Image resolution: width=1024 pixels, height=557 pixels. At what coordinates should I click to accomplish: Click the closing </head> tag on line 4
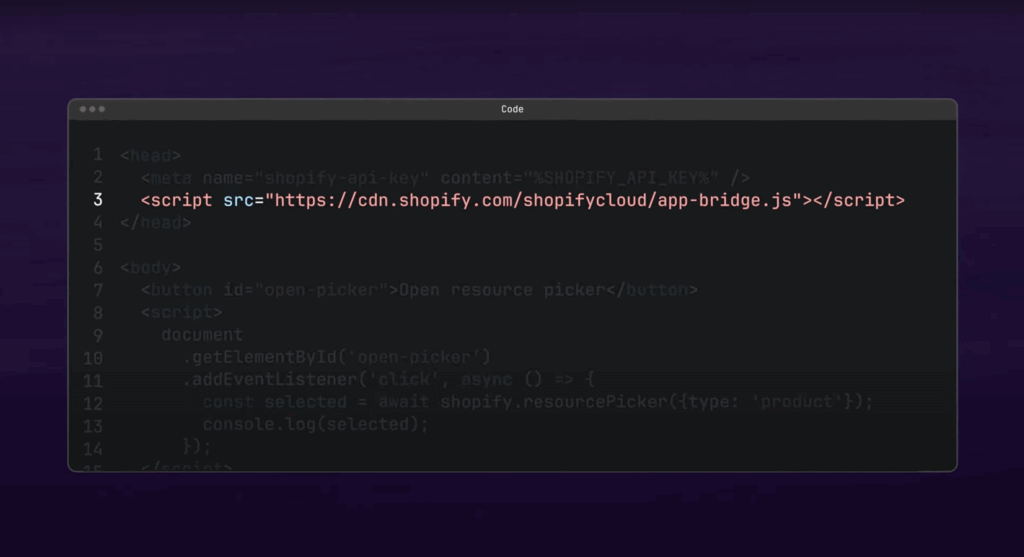click(156, 223)
